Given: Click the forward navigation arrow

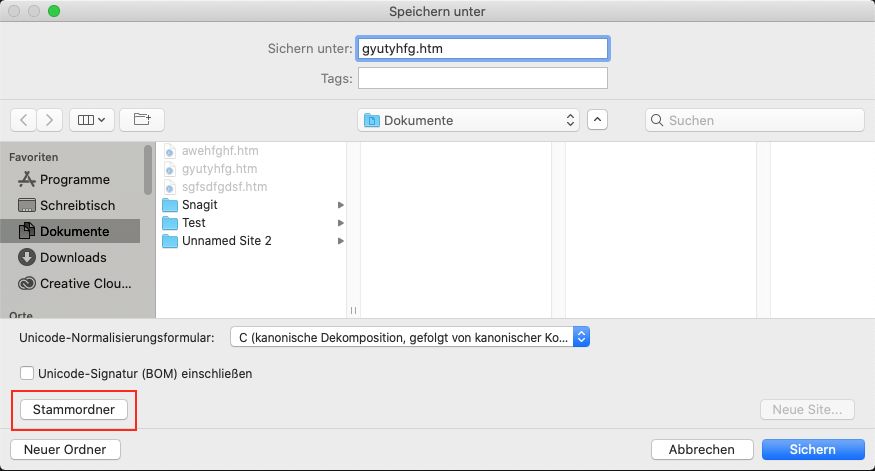Looking at the screenshot, I should click(50, 120).
